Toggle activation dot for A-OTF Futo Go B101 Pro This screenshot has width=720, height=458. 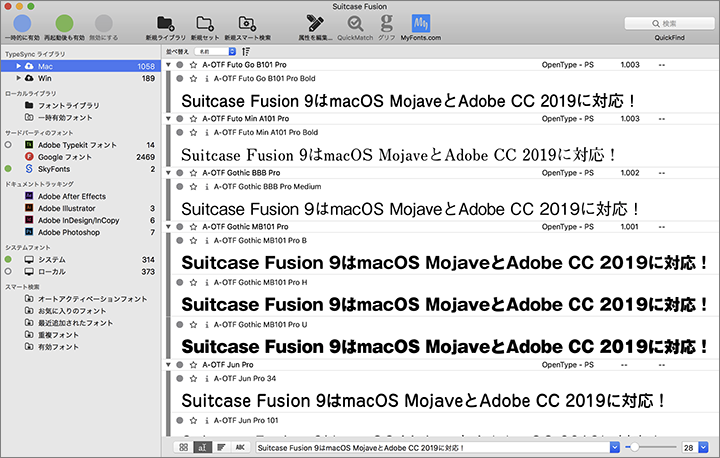(x=180, y=65)
